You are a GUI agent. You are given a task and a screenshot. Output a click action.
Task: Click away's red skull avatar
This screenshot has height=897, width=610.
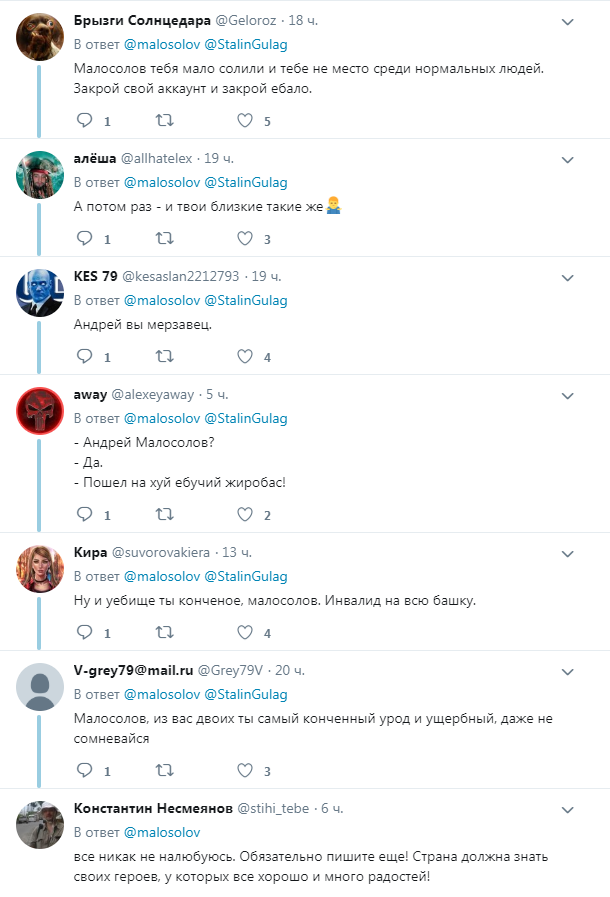click(41, 411)
